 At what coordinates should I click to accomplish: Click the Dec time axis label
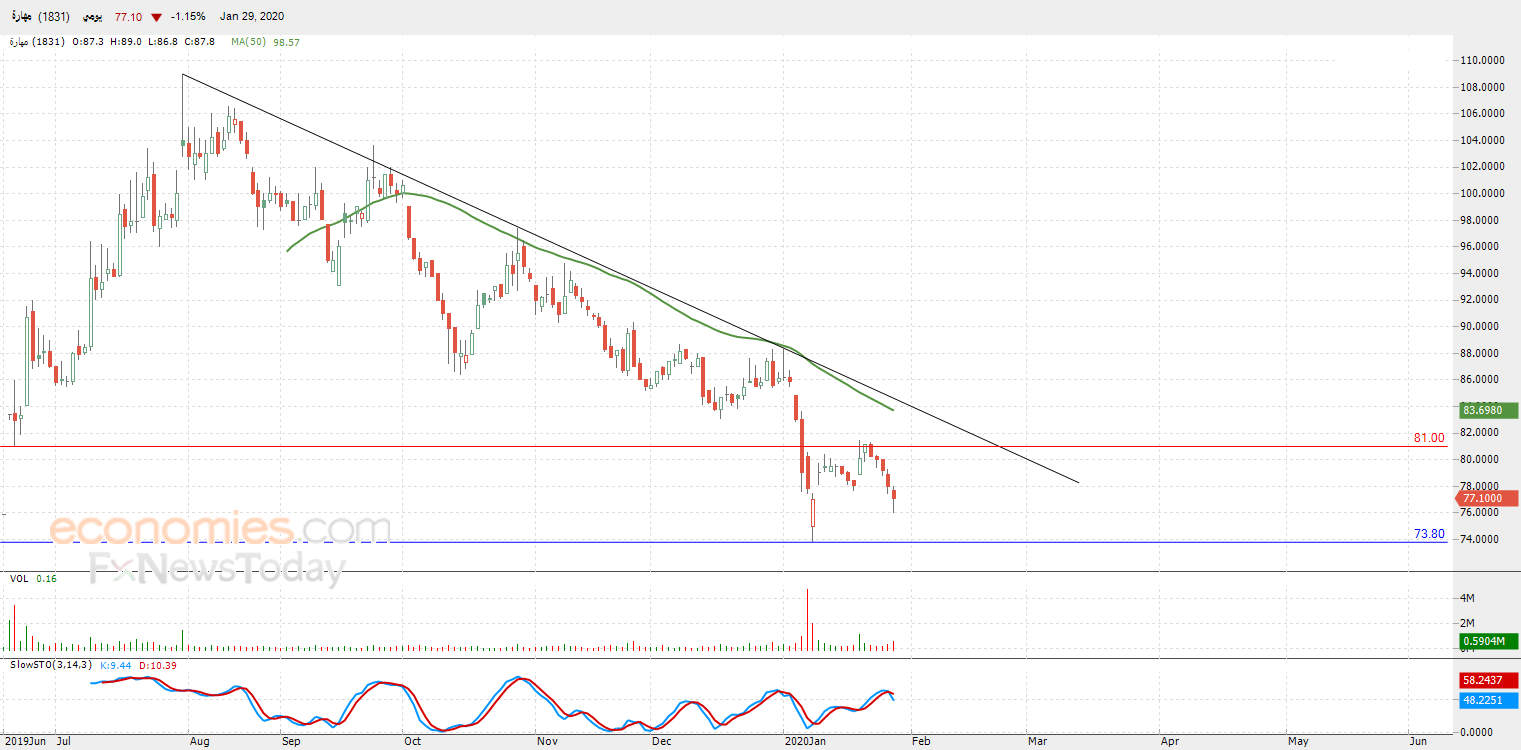tap(660, 742)
